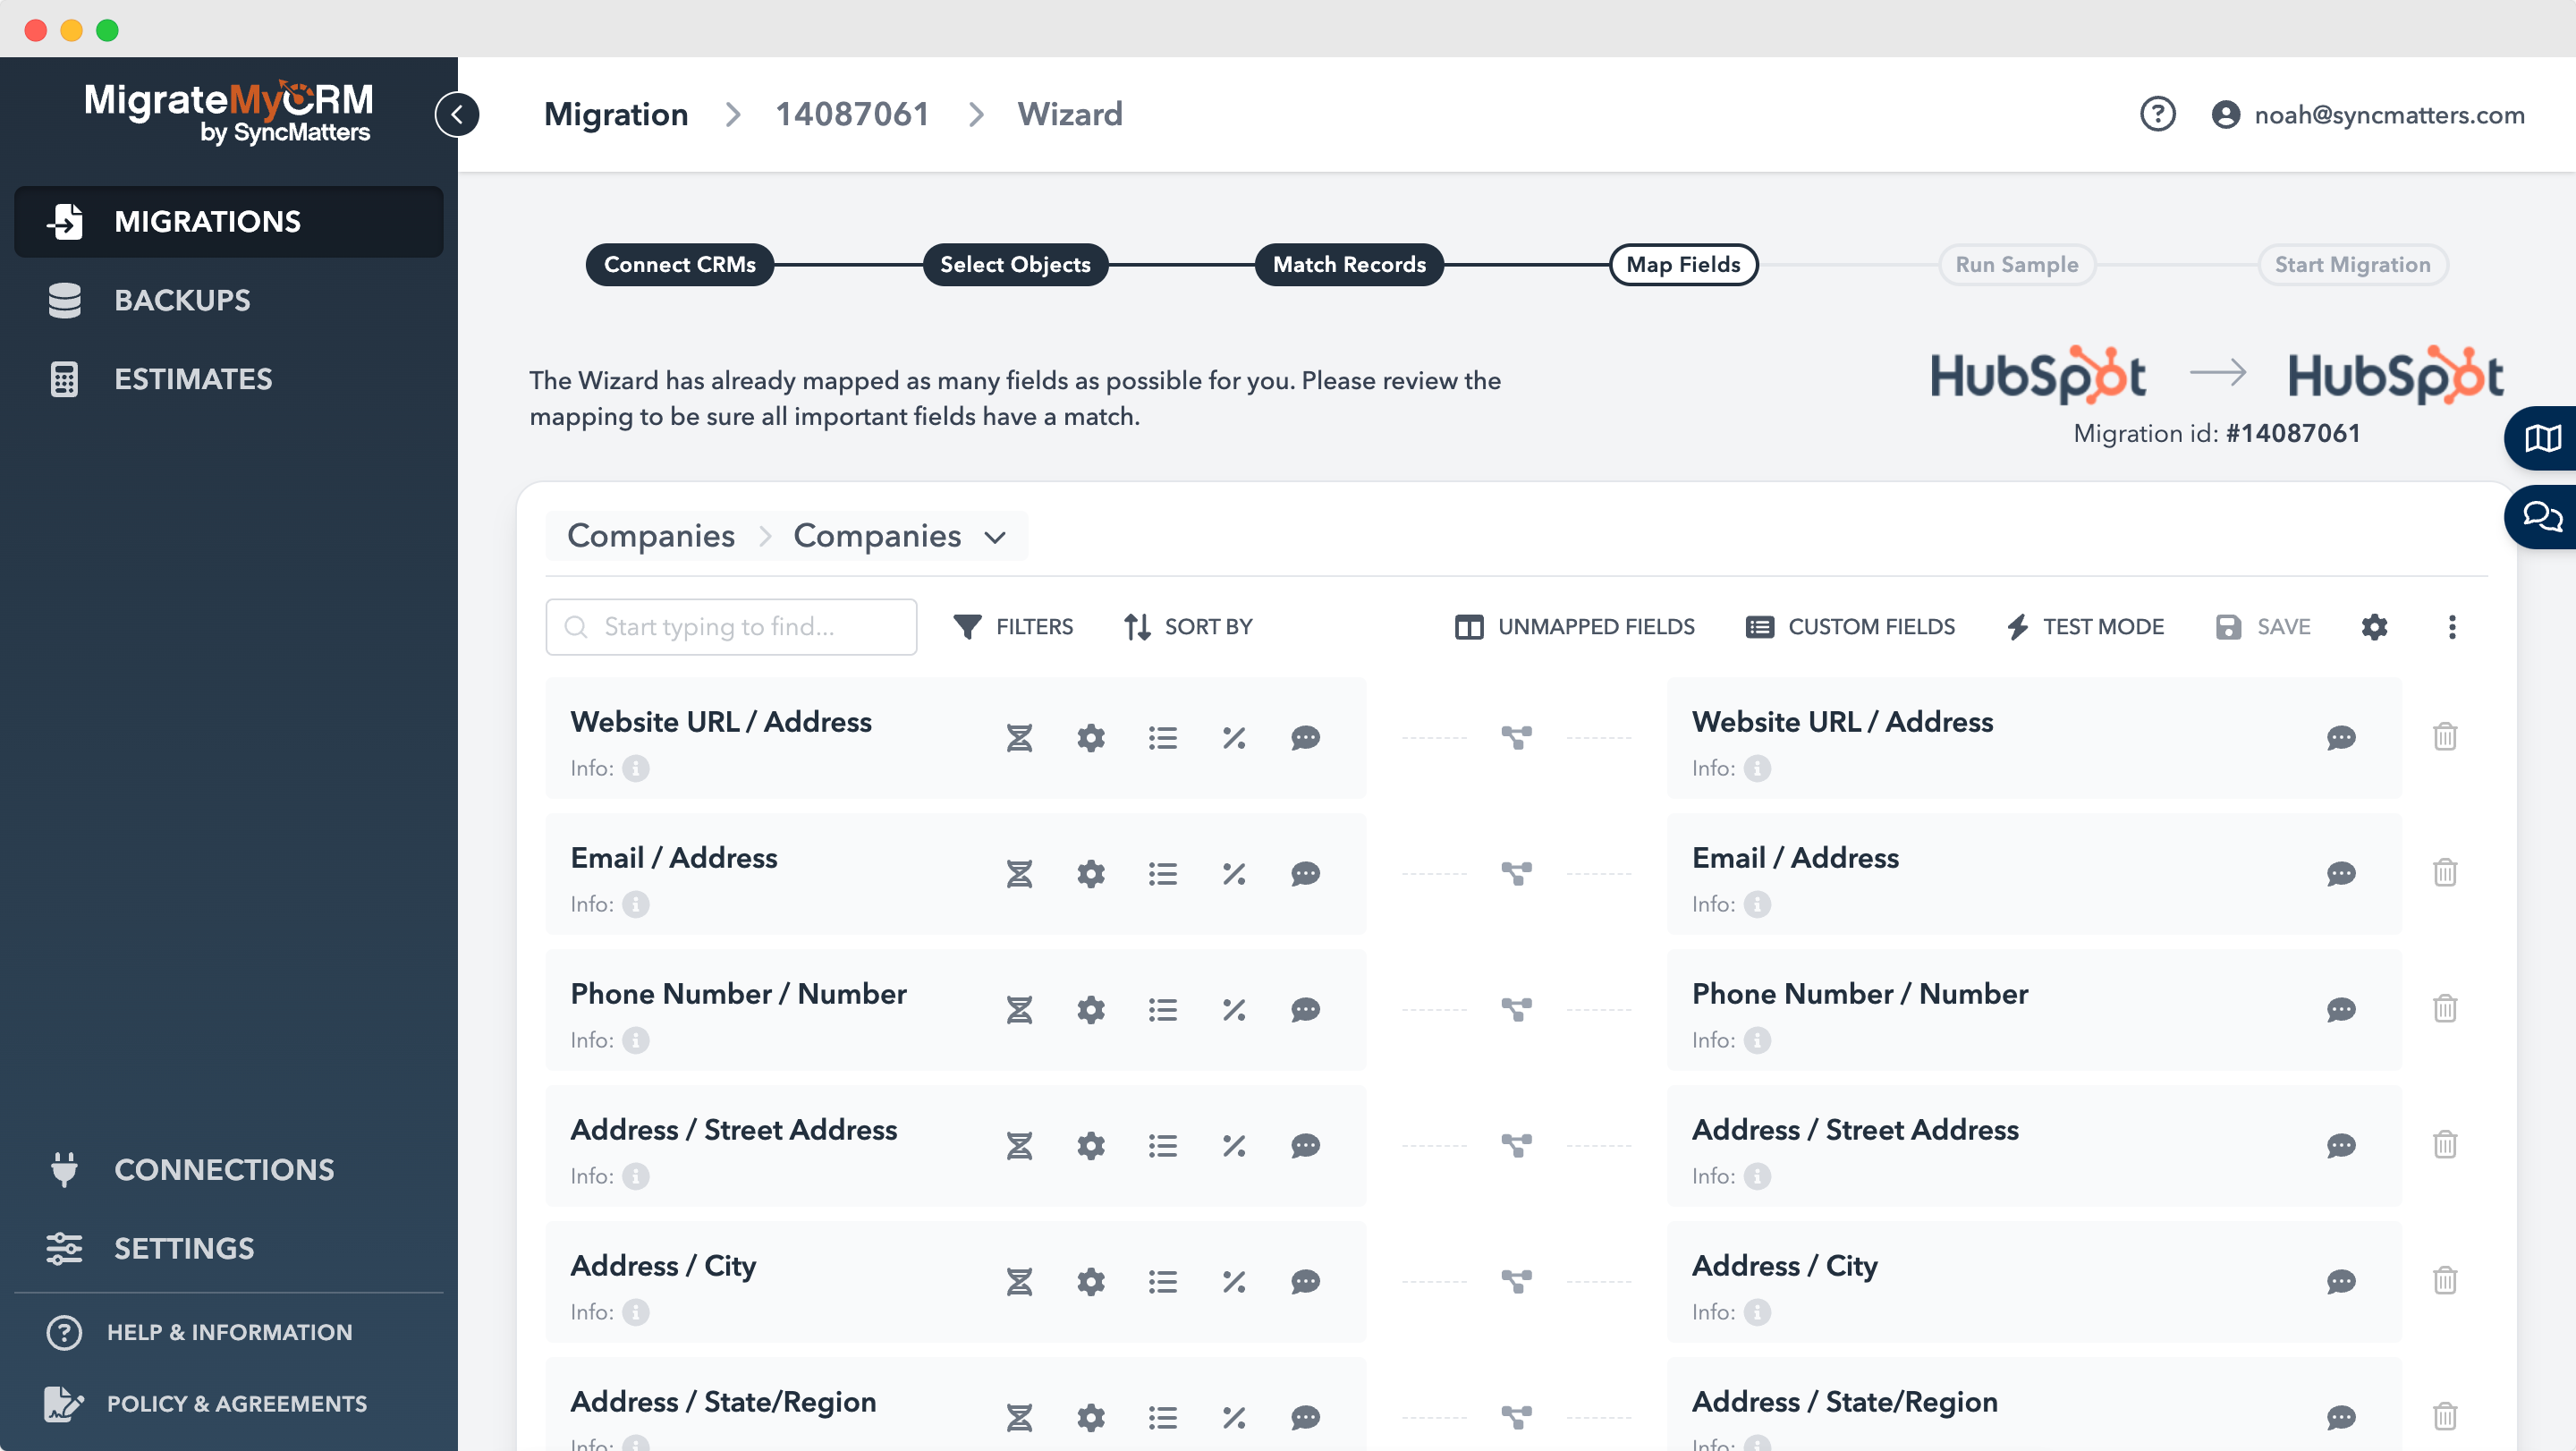Expand the Map Fields wizard step
Screen dimensions: 2576x1451
(x=1682, y=264)
